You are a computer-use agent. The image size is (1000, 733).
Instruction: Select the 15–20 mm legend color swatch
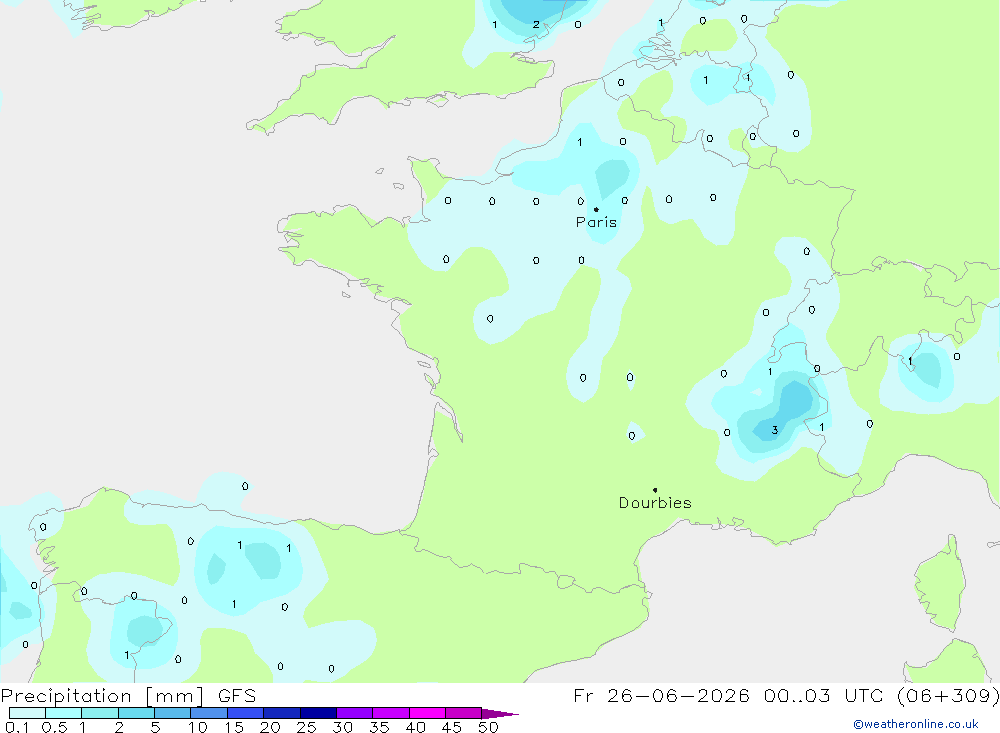click(246, 713)
